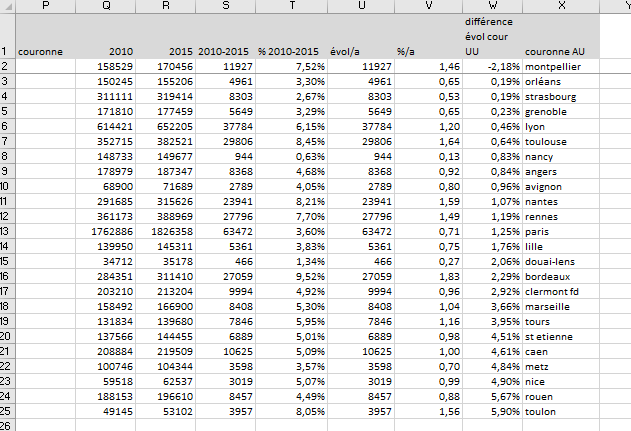The image size is (631, 431).
Task: Select the cell containing nancy
Action: pyautogui.click(x=561, y=157)
